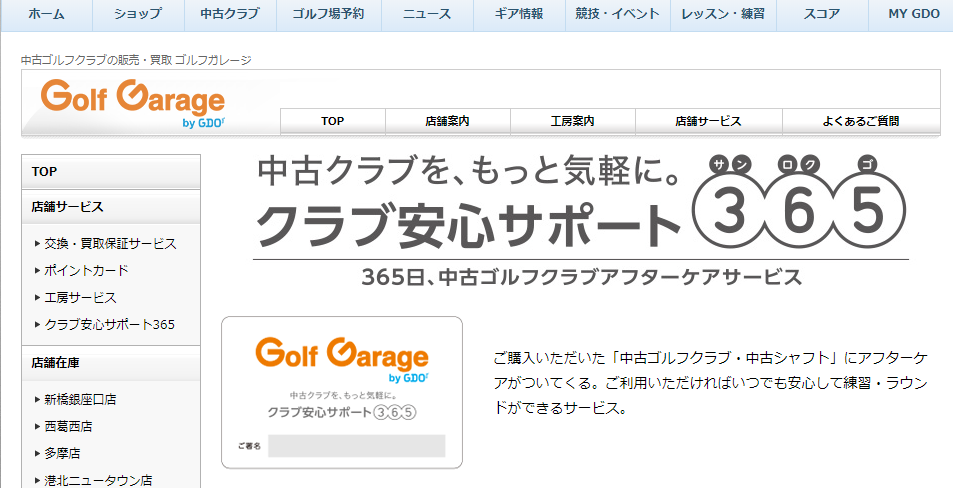This screenshot has height=488, width=953.
Task: Open ゴルフ場予約 from the top navigation
Action: coord(328,14)
